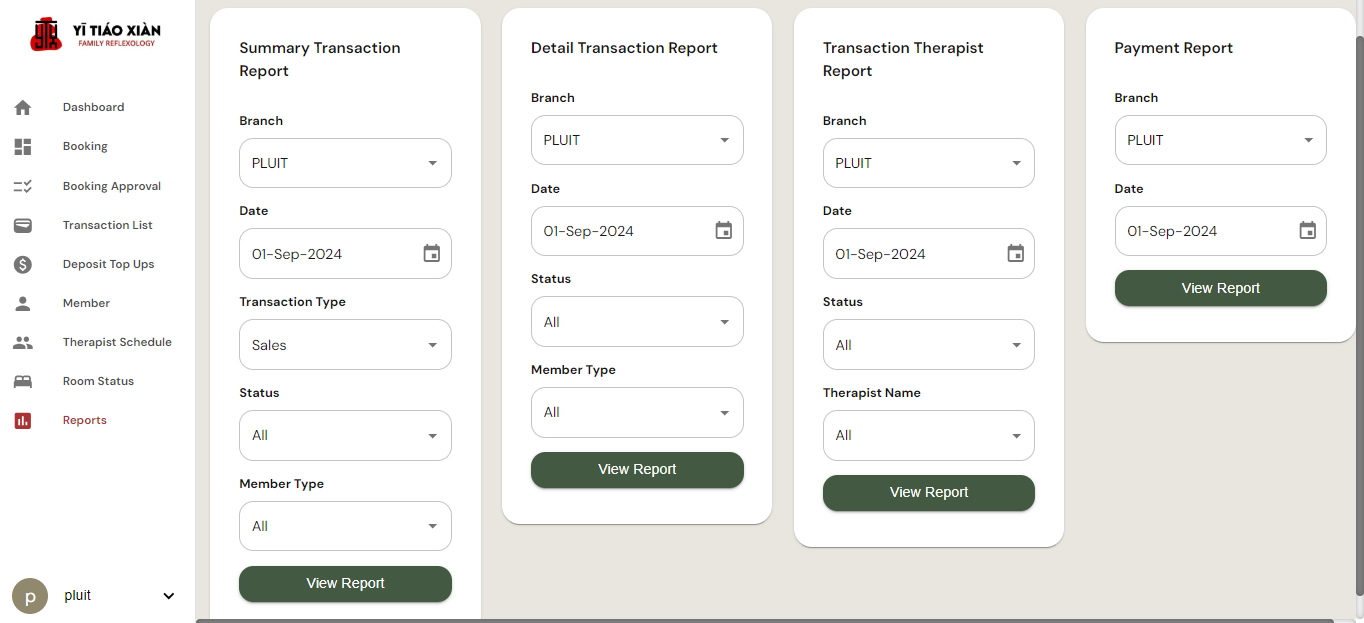This screenshot has height=623, width=1364.
Task: Open calendar picker in Summary Transaction Report
Action: tap(432, 254)
